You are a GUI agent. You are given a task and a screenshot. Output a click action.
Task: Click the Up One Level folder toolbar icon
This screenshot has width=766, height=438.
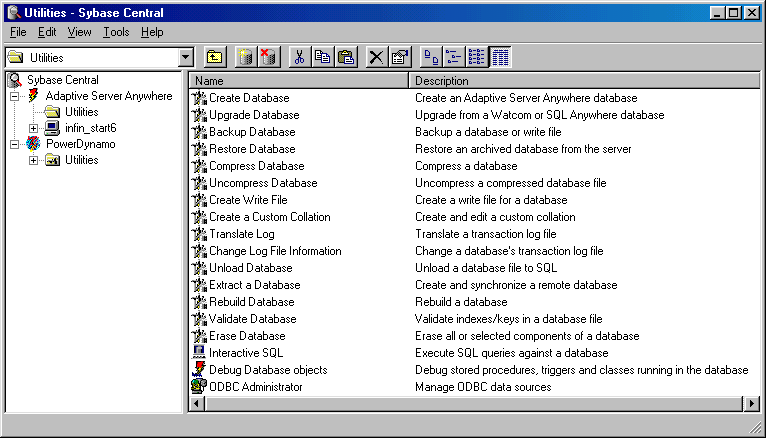tap(214, 57)
